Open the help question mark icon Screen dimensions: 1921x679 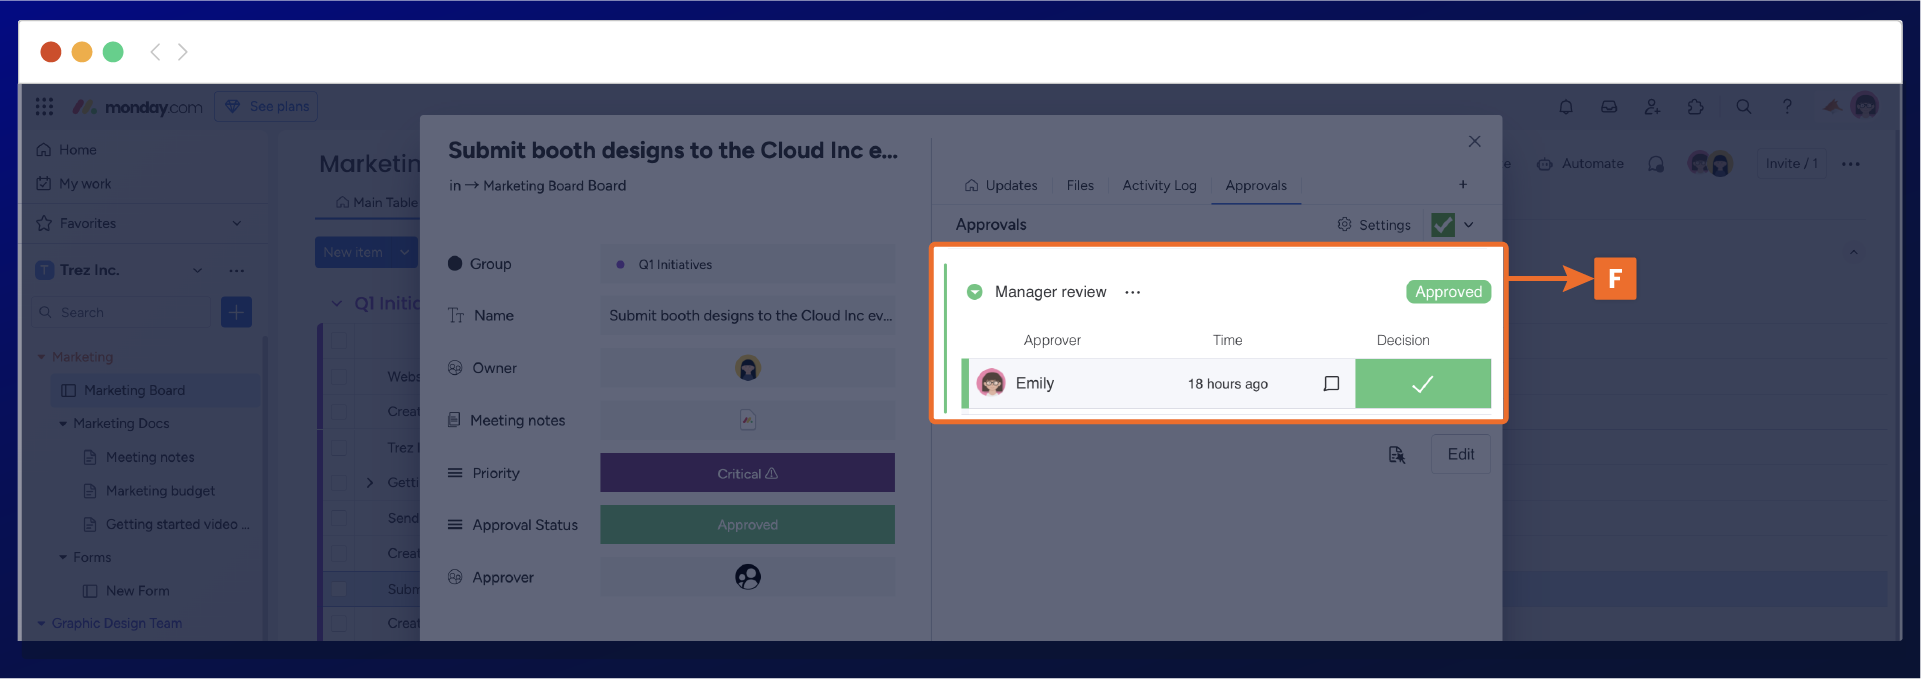(x=1787, y=107)
